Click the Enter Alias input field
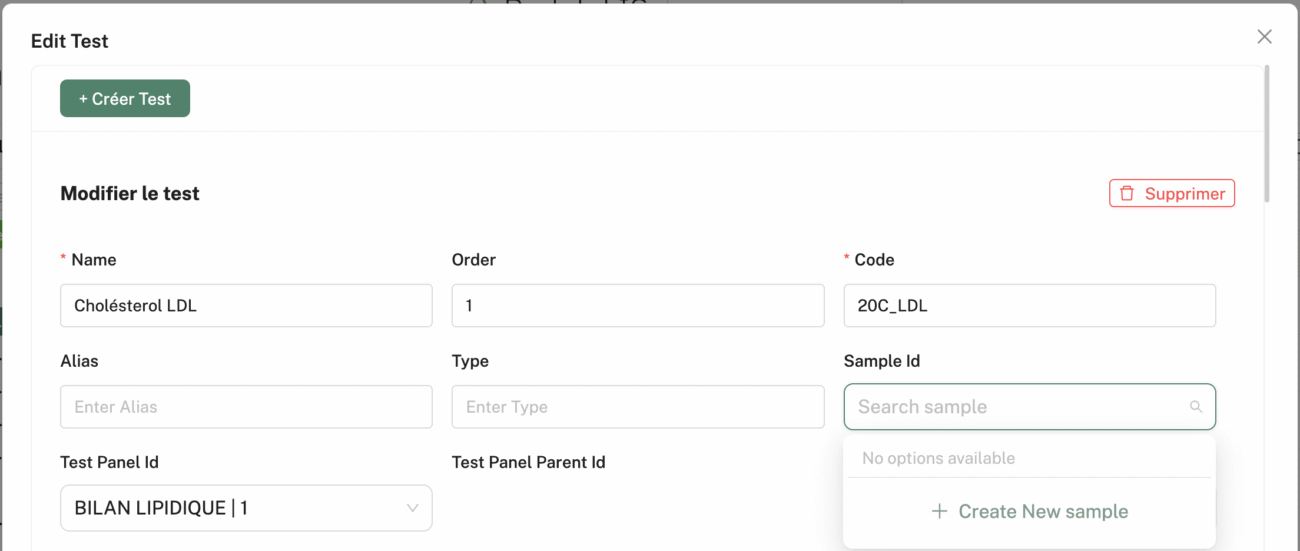Viewport: 1300px width, 551px height. [x=246, y=407]
